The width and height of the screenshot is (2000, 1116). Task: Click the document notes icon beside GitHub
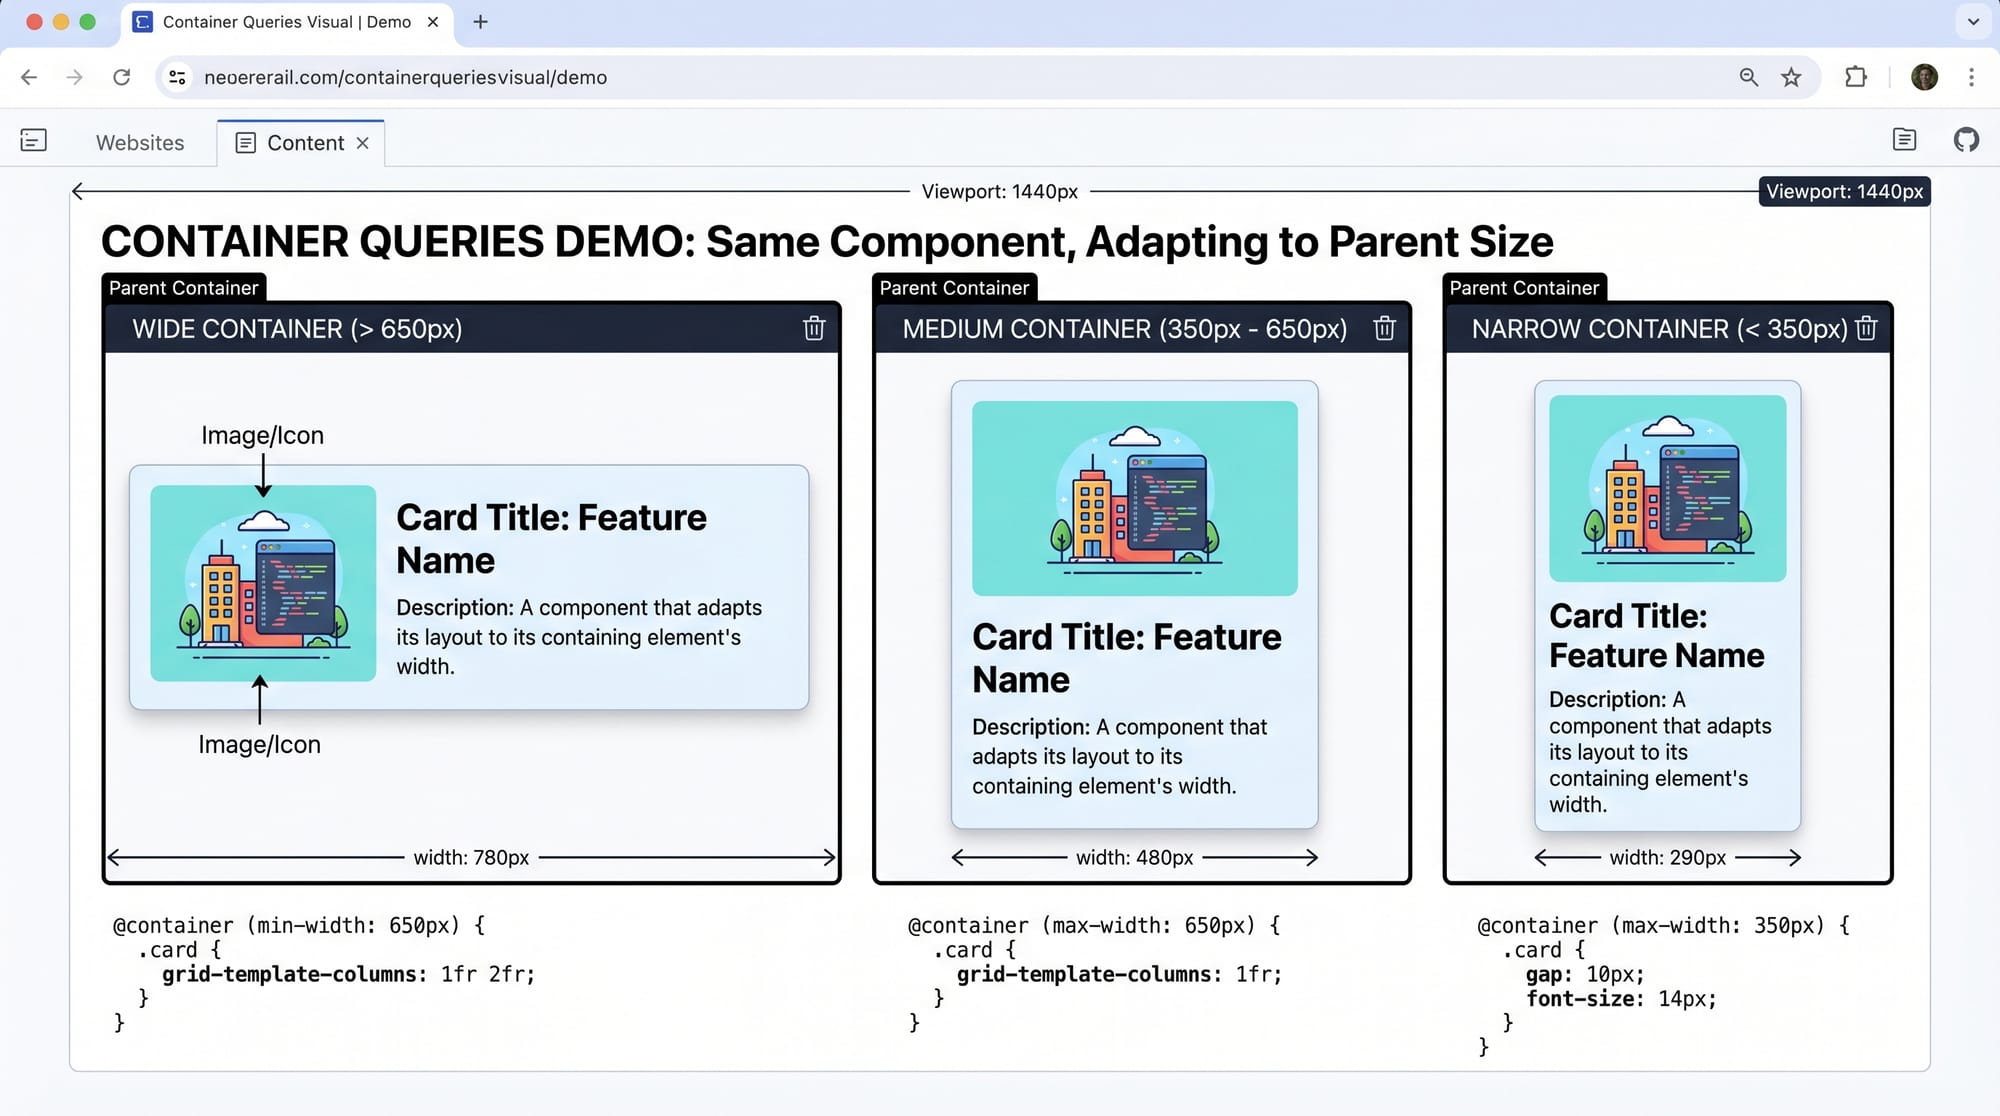(1905, 140)
